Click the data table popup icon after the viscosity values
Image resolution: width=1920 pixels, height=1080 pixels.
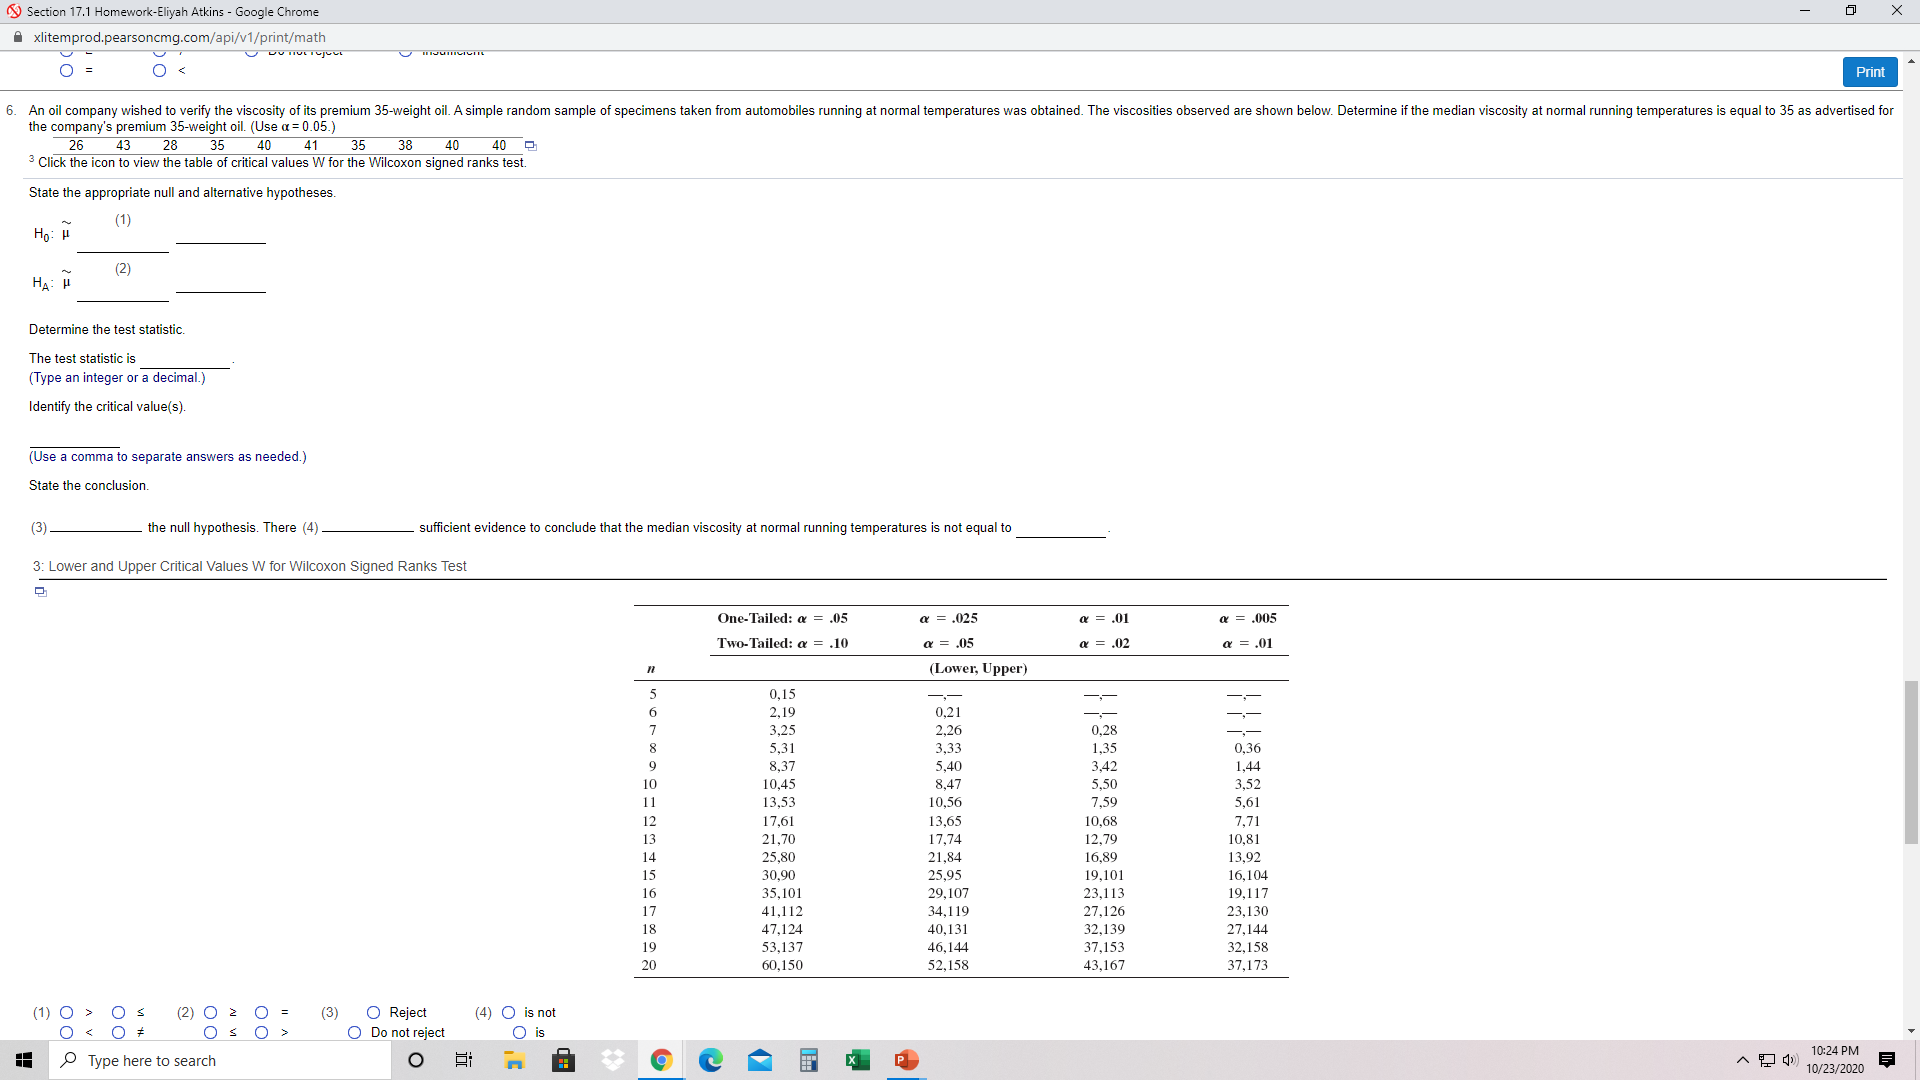[x=531, y=146]
